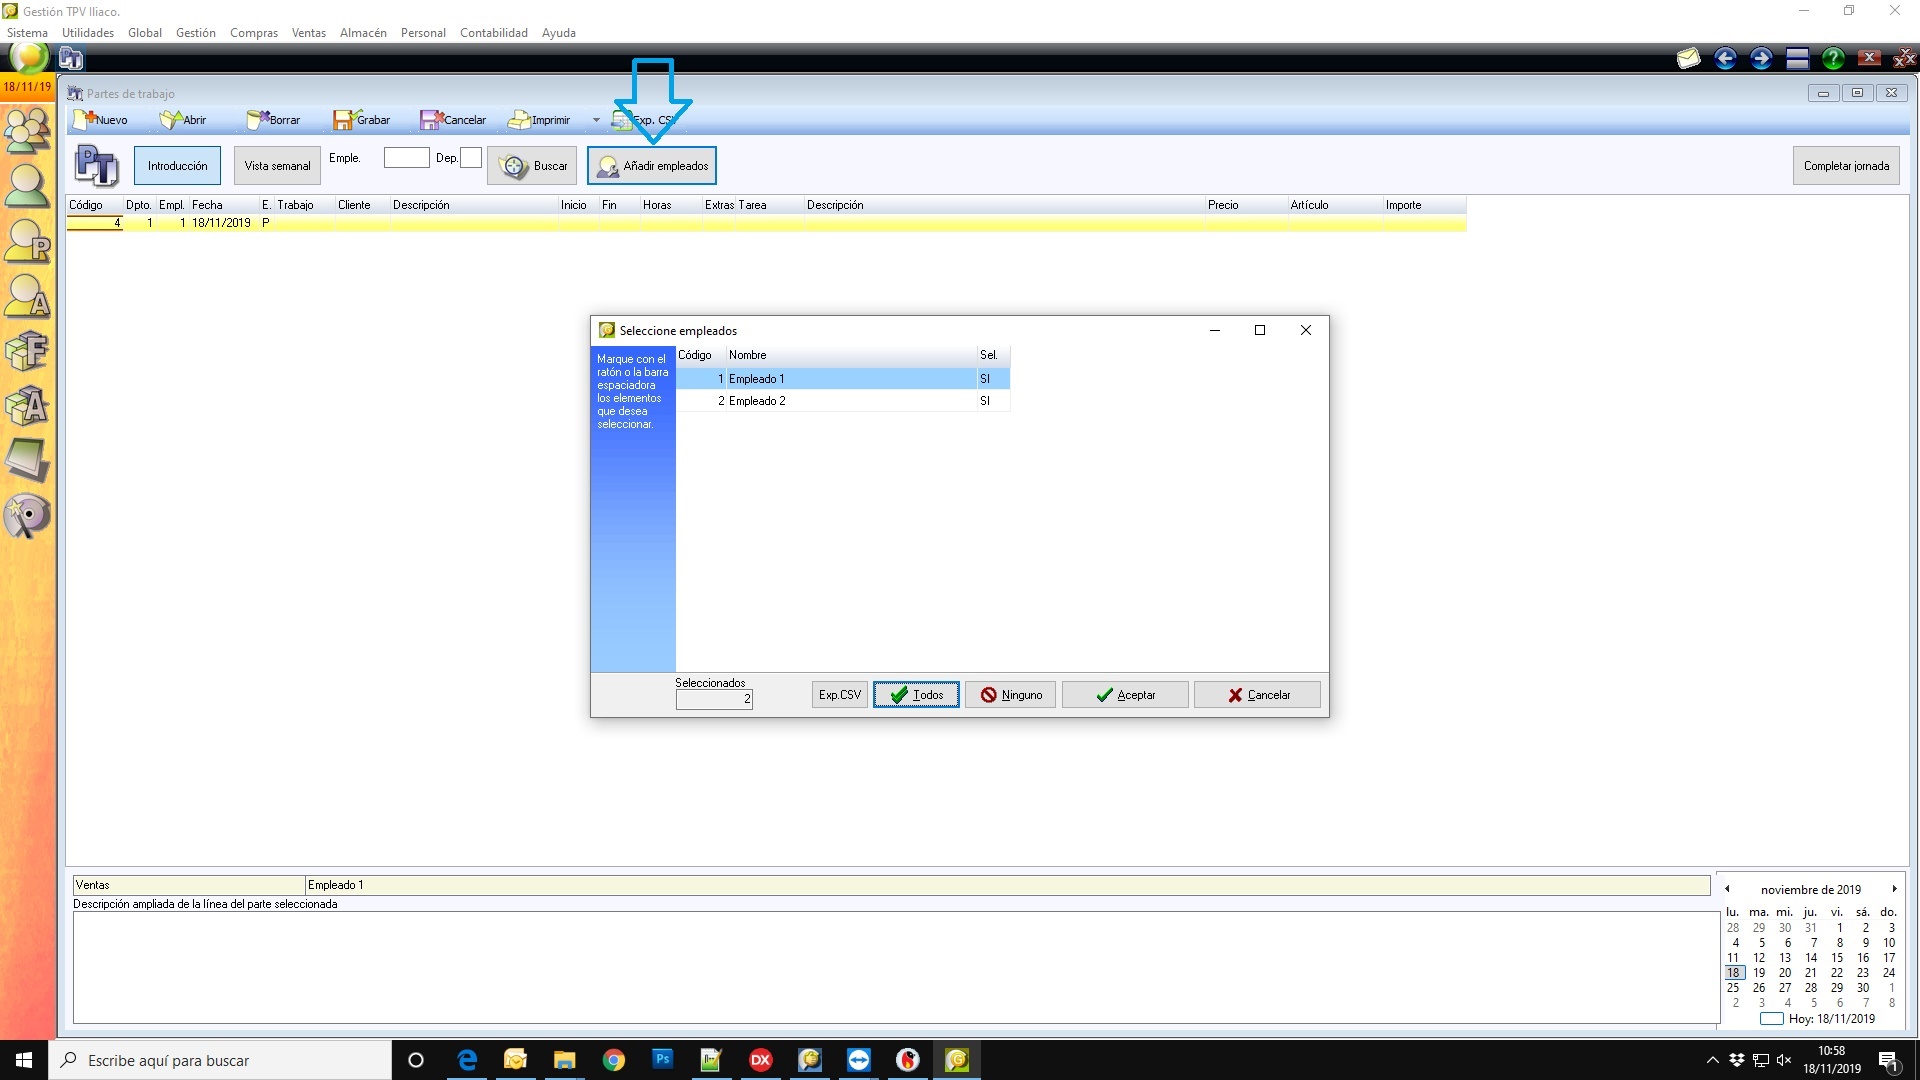This screenshot has width=1920, height=1080.
Task: Click the large PT icon button
Action: (97, 166)
